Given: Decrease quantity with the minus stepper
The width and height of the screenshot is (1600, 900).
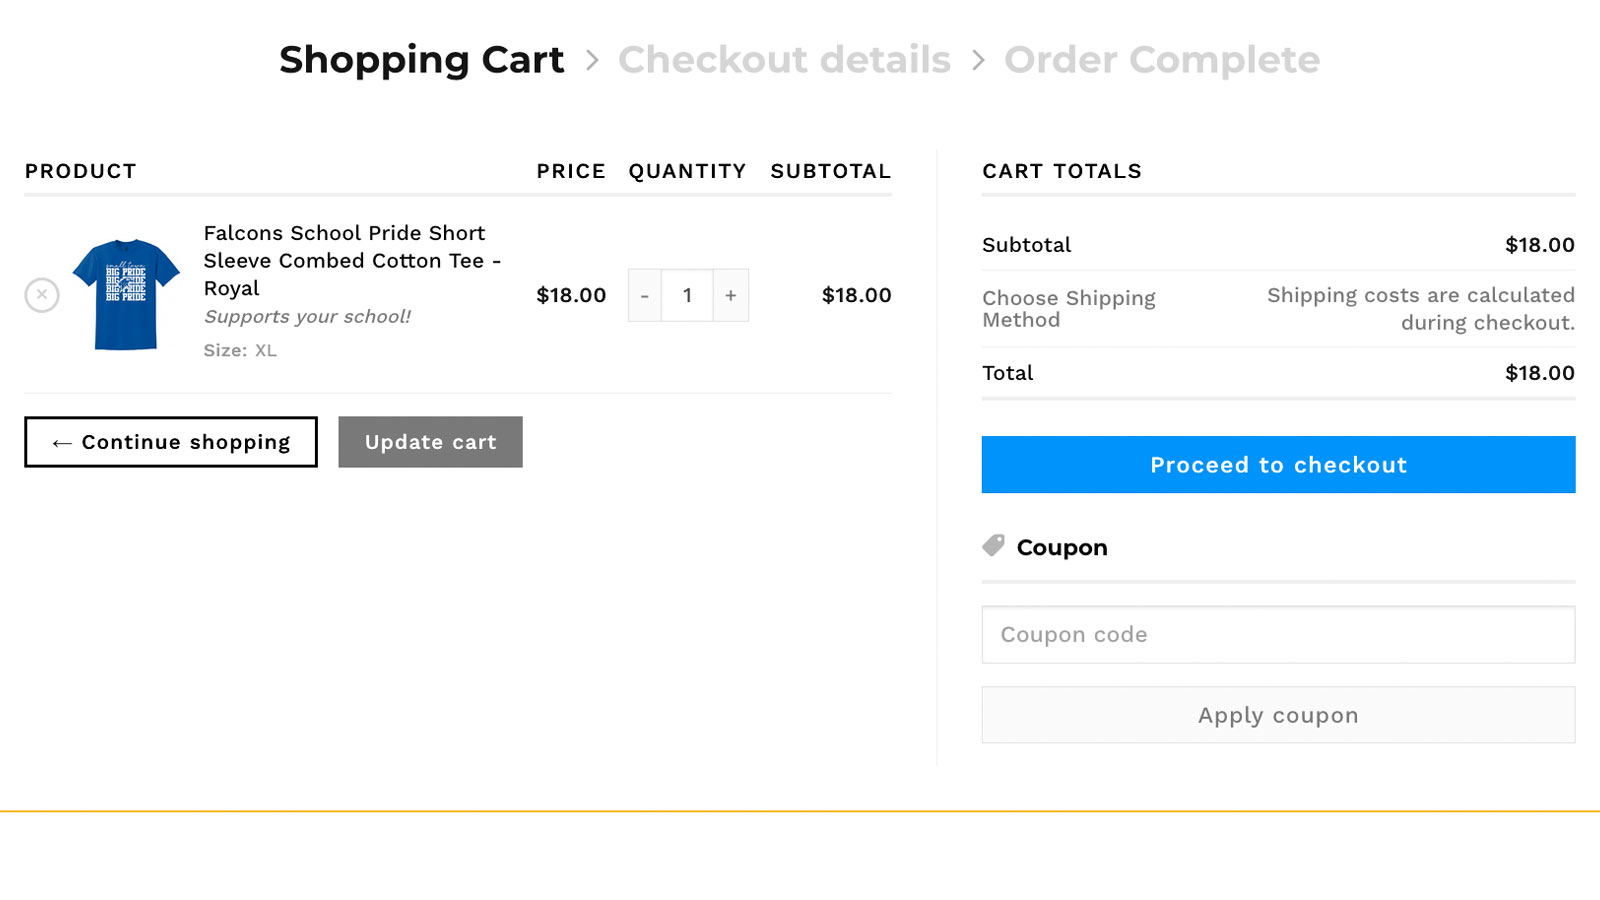Looking at the screenshot, I should click(x=645, y=295).
